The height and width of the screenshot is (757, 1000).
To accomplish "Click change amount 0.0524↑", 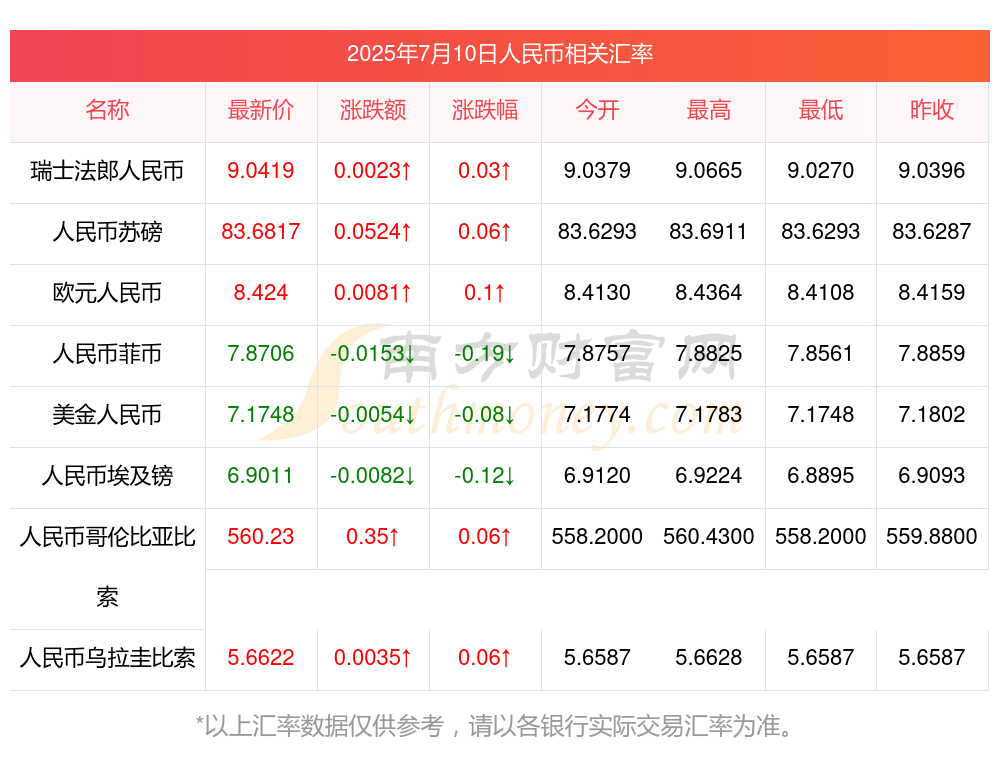I will click(373, 232).
